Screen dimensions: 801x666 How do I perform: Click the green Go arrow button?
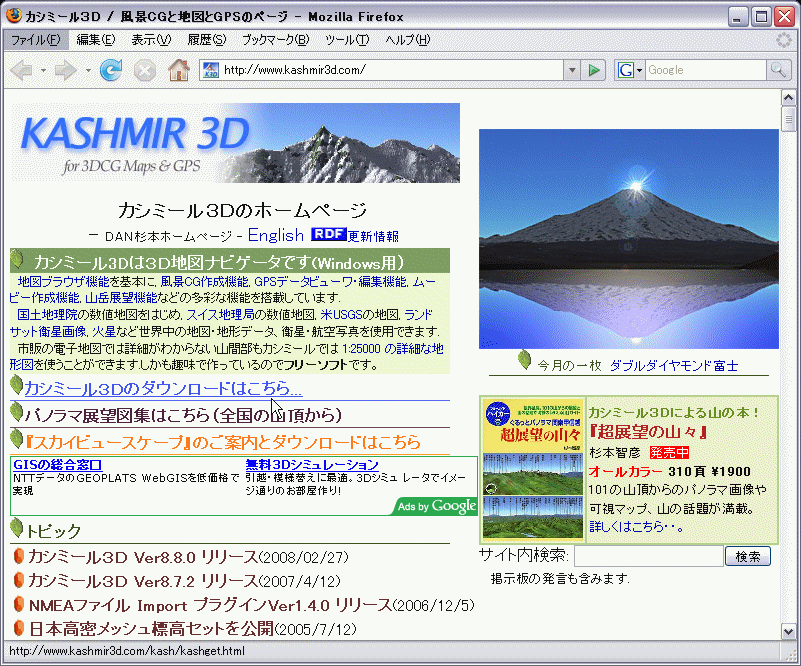[x=593, y=70]
